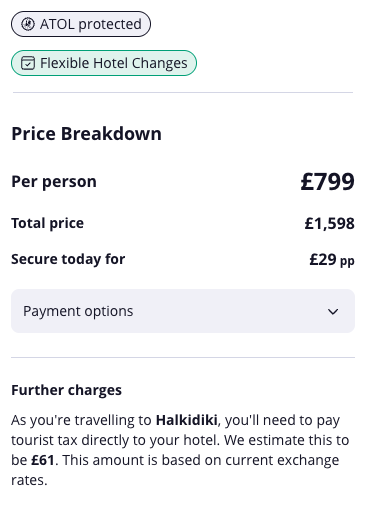Click the £29 pp deposit amount
Image resolution: width=368 pixels, height=507 pixels.
(x=332, y=260)
